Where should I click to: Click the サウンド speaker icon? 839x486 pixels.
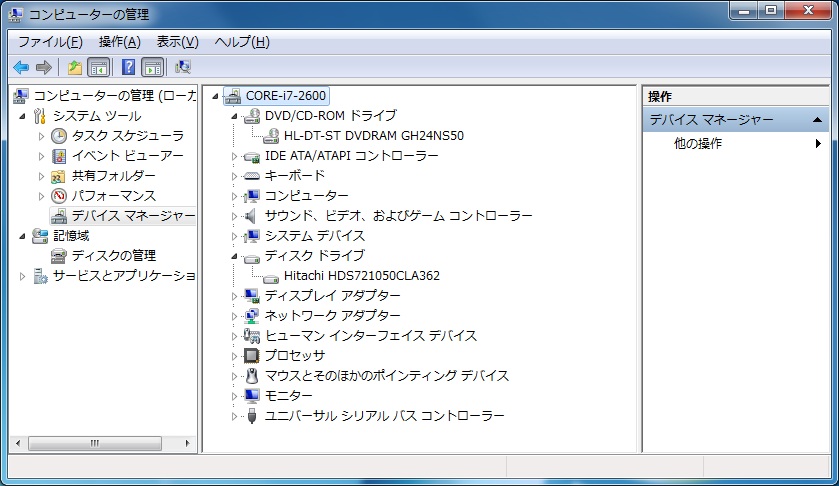point(250,216)
